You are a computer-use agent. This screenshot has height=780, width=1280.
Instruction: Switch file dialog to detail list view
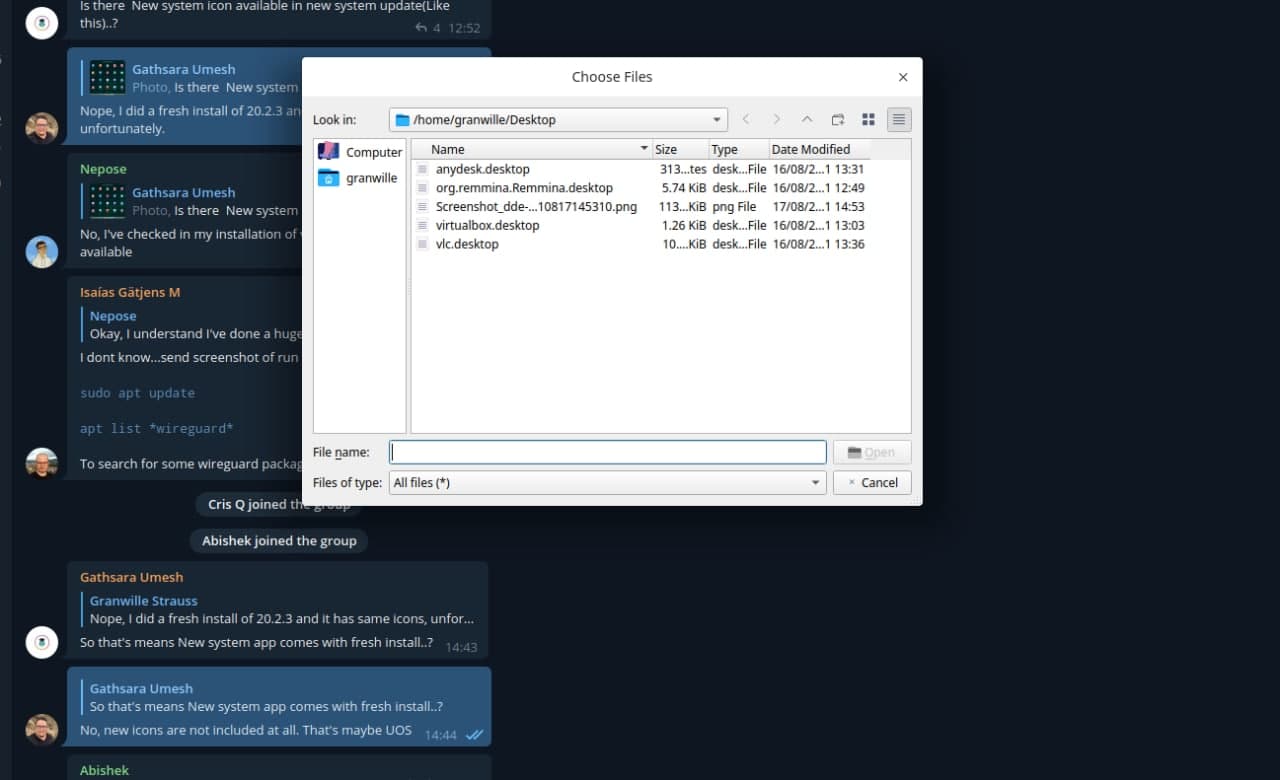[899, 120]
